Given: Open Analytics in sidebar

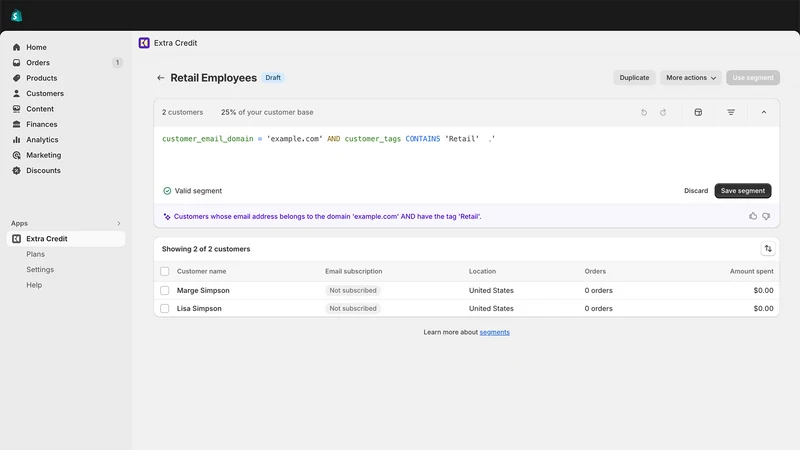Looking at the screenshot, I should 42,139.
